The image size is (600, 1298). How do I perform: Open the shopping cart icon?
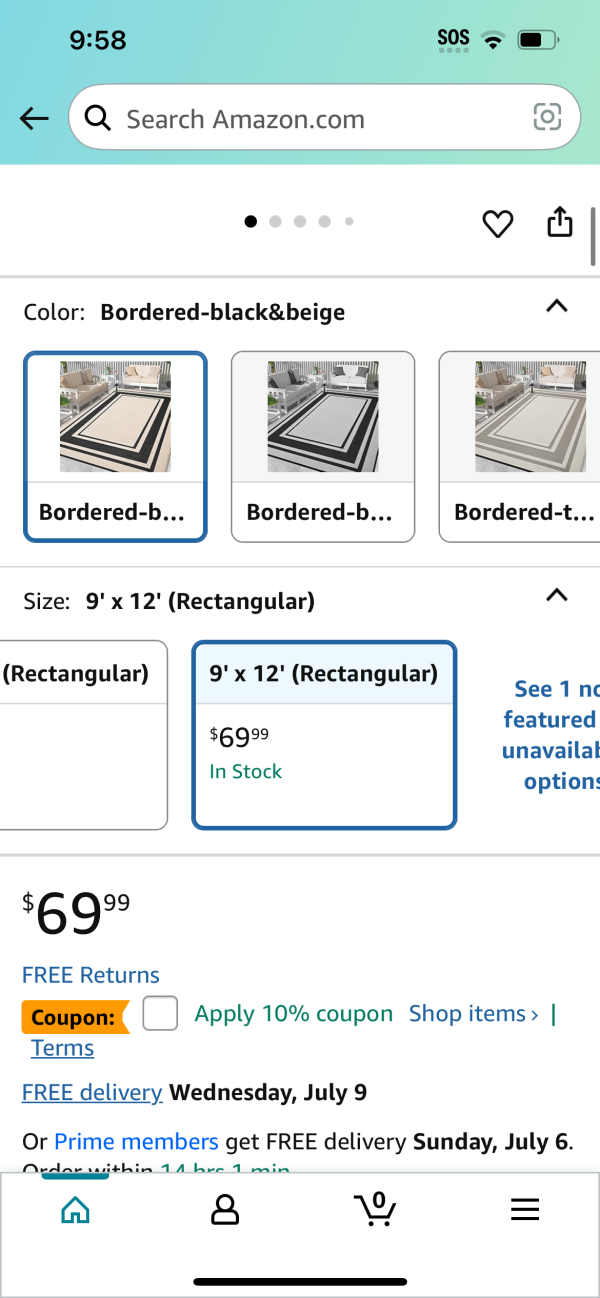point(375,1209)
